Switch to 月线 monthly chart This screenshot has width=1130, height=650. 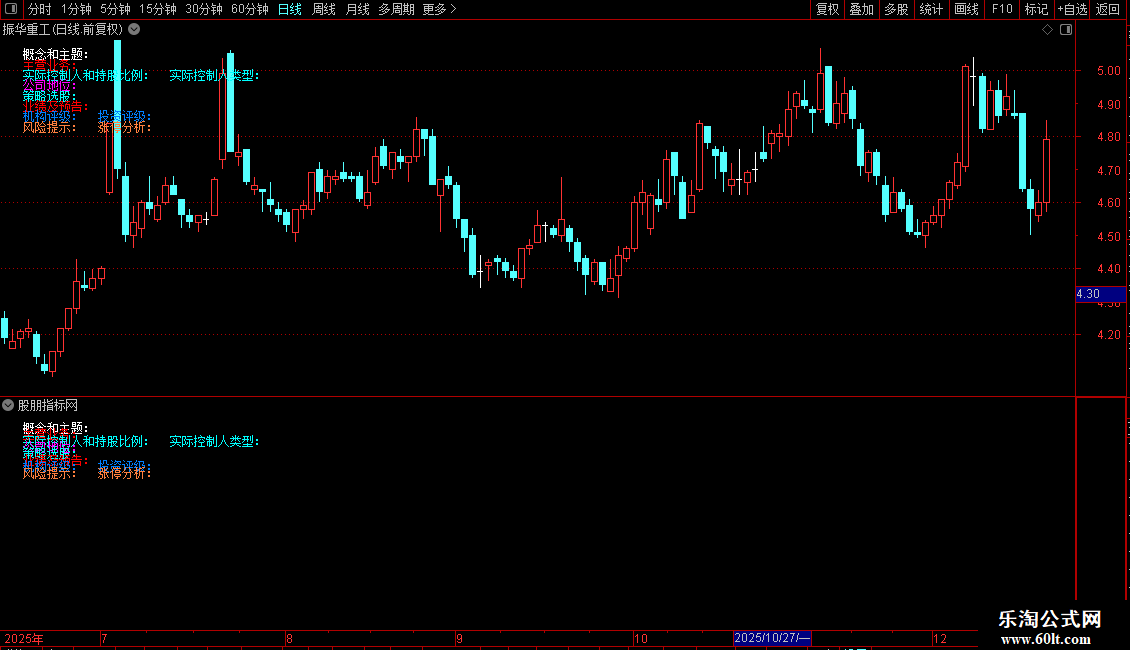click(x=357, y=9)
